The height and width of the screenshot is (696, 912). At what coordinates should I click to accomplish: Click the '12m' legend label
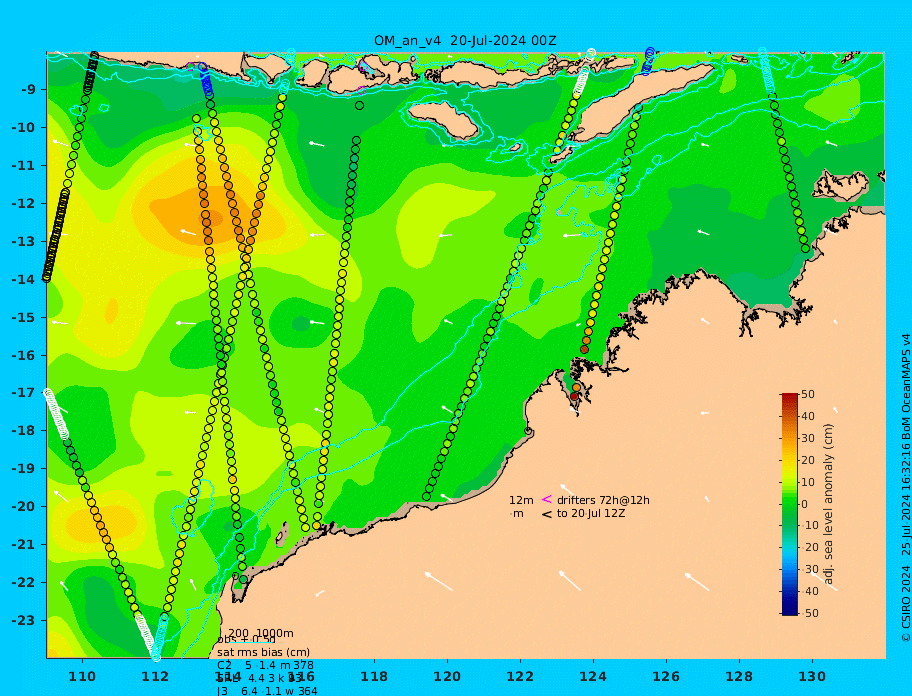click(521, 500)
